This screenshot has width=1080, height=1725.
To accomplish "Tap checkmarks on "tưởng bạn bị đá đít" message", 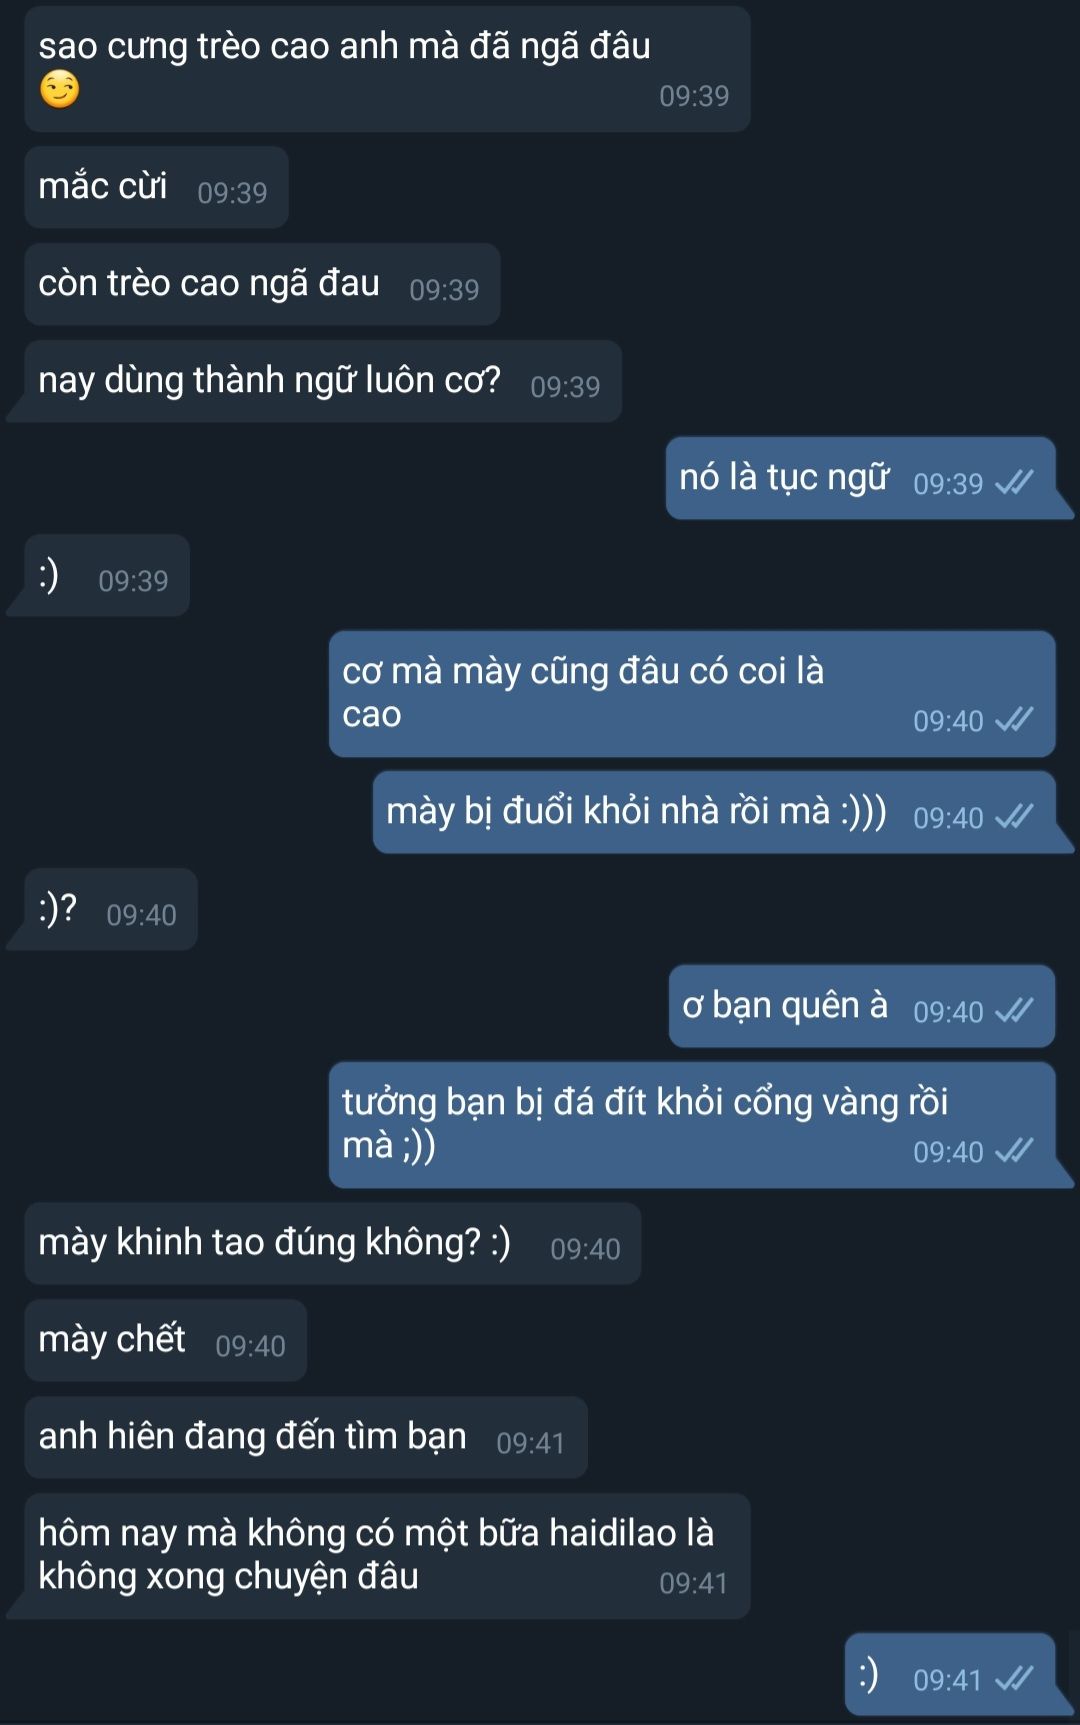I will tap(1014, 1151).
